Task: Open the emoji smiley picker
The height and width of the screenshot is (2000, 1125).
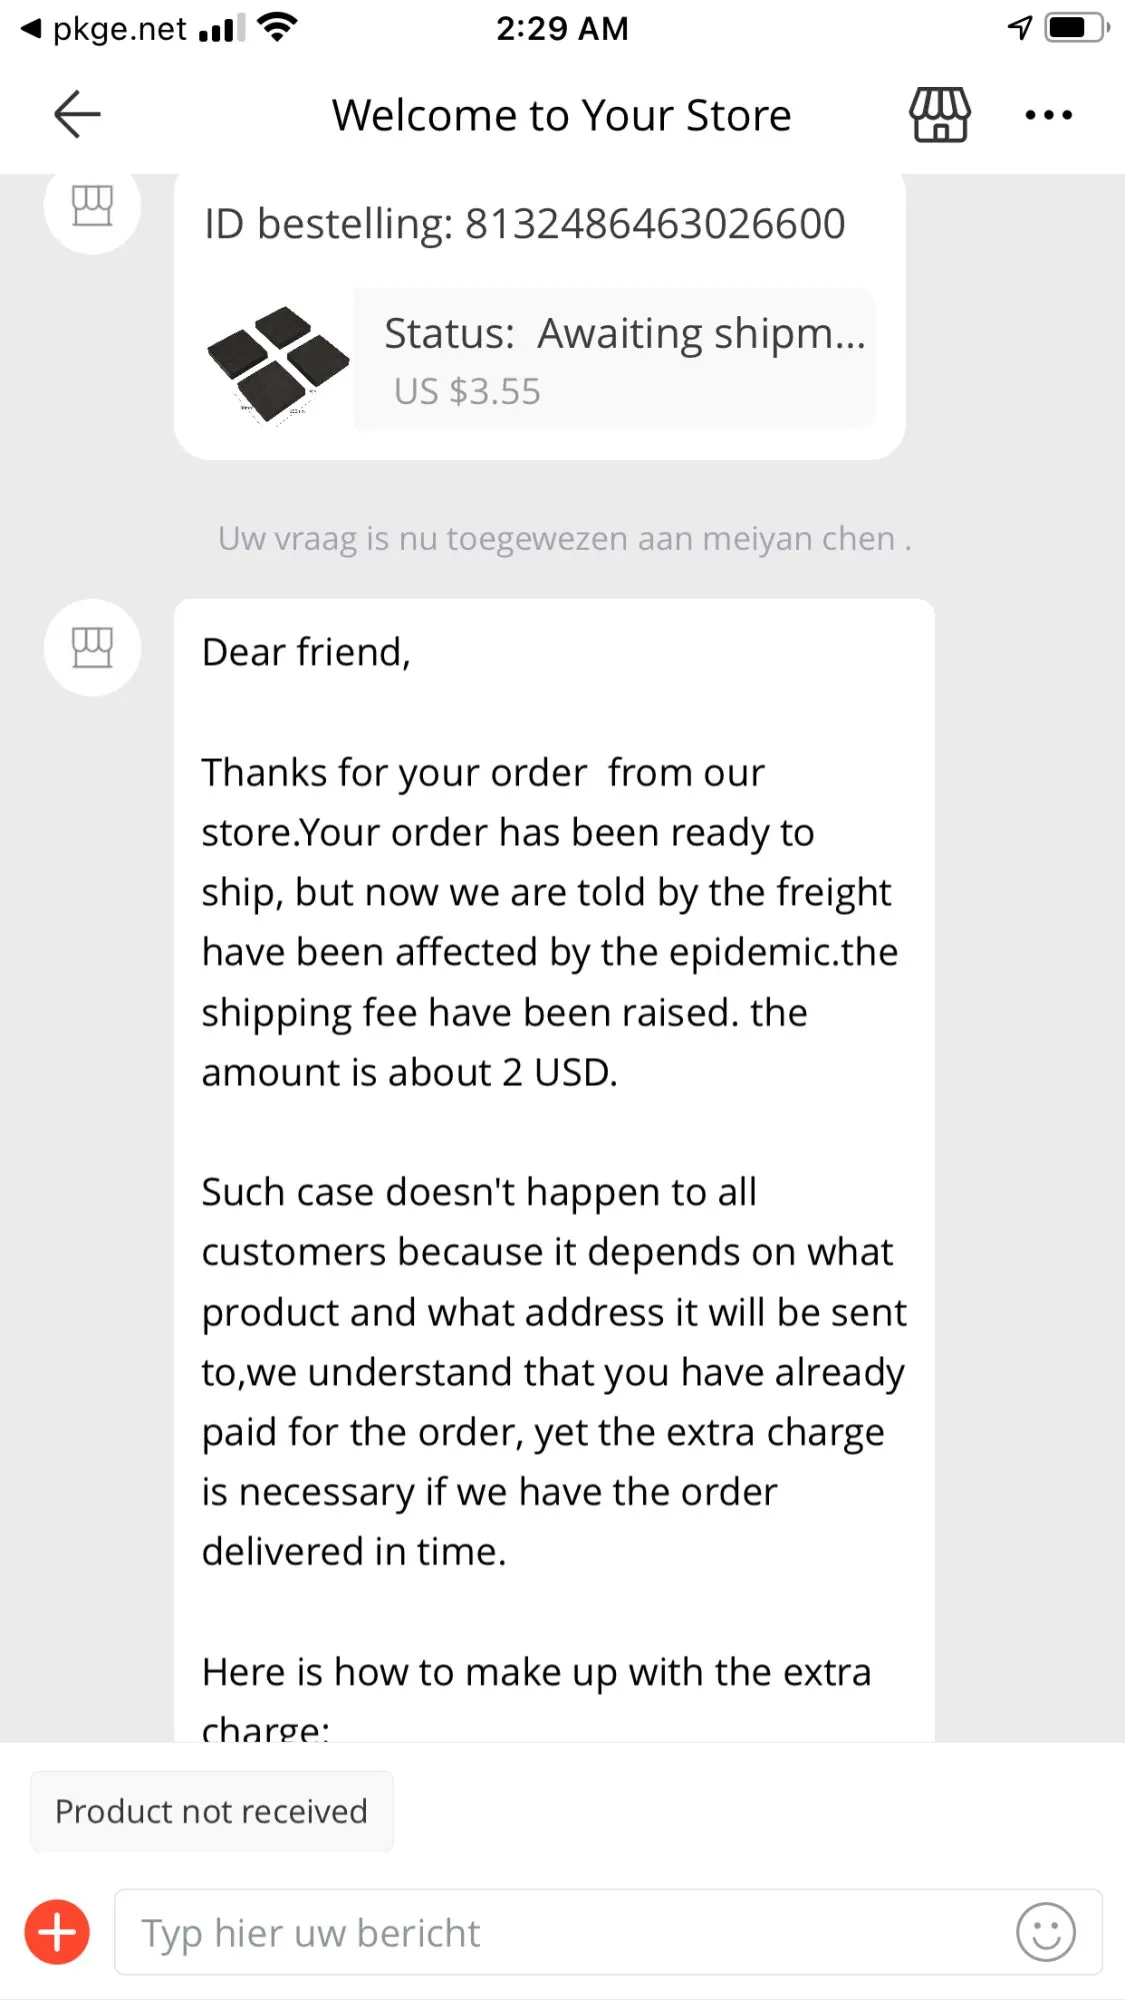Action: tap(1045, 1932)
